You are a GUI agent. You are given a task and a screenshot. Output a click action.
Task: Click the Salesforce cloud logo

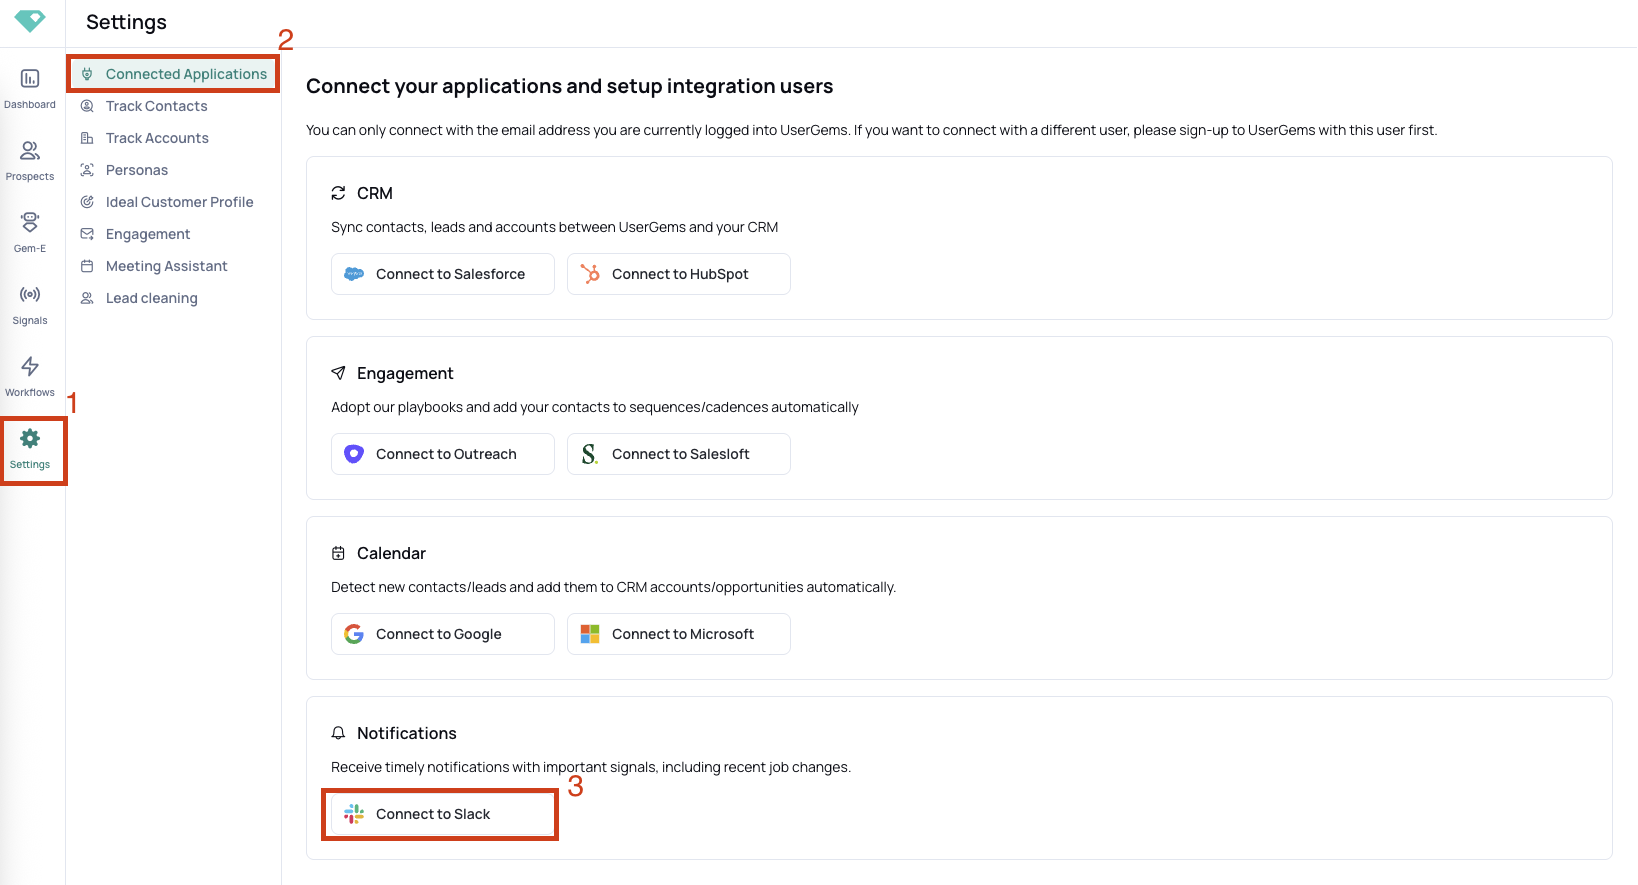[x=354, y=274]
